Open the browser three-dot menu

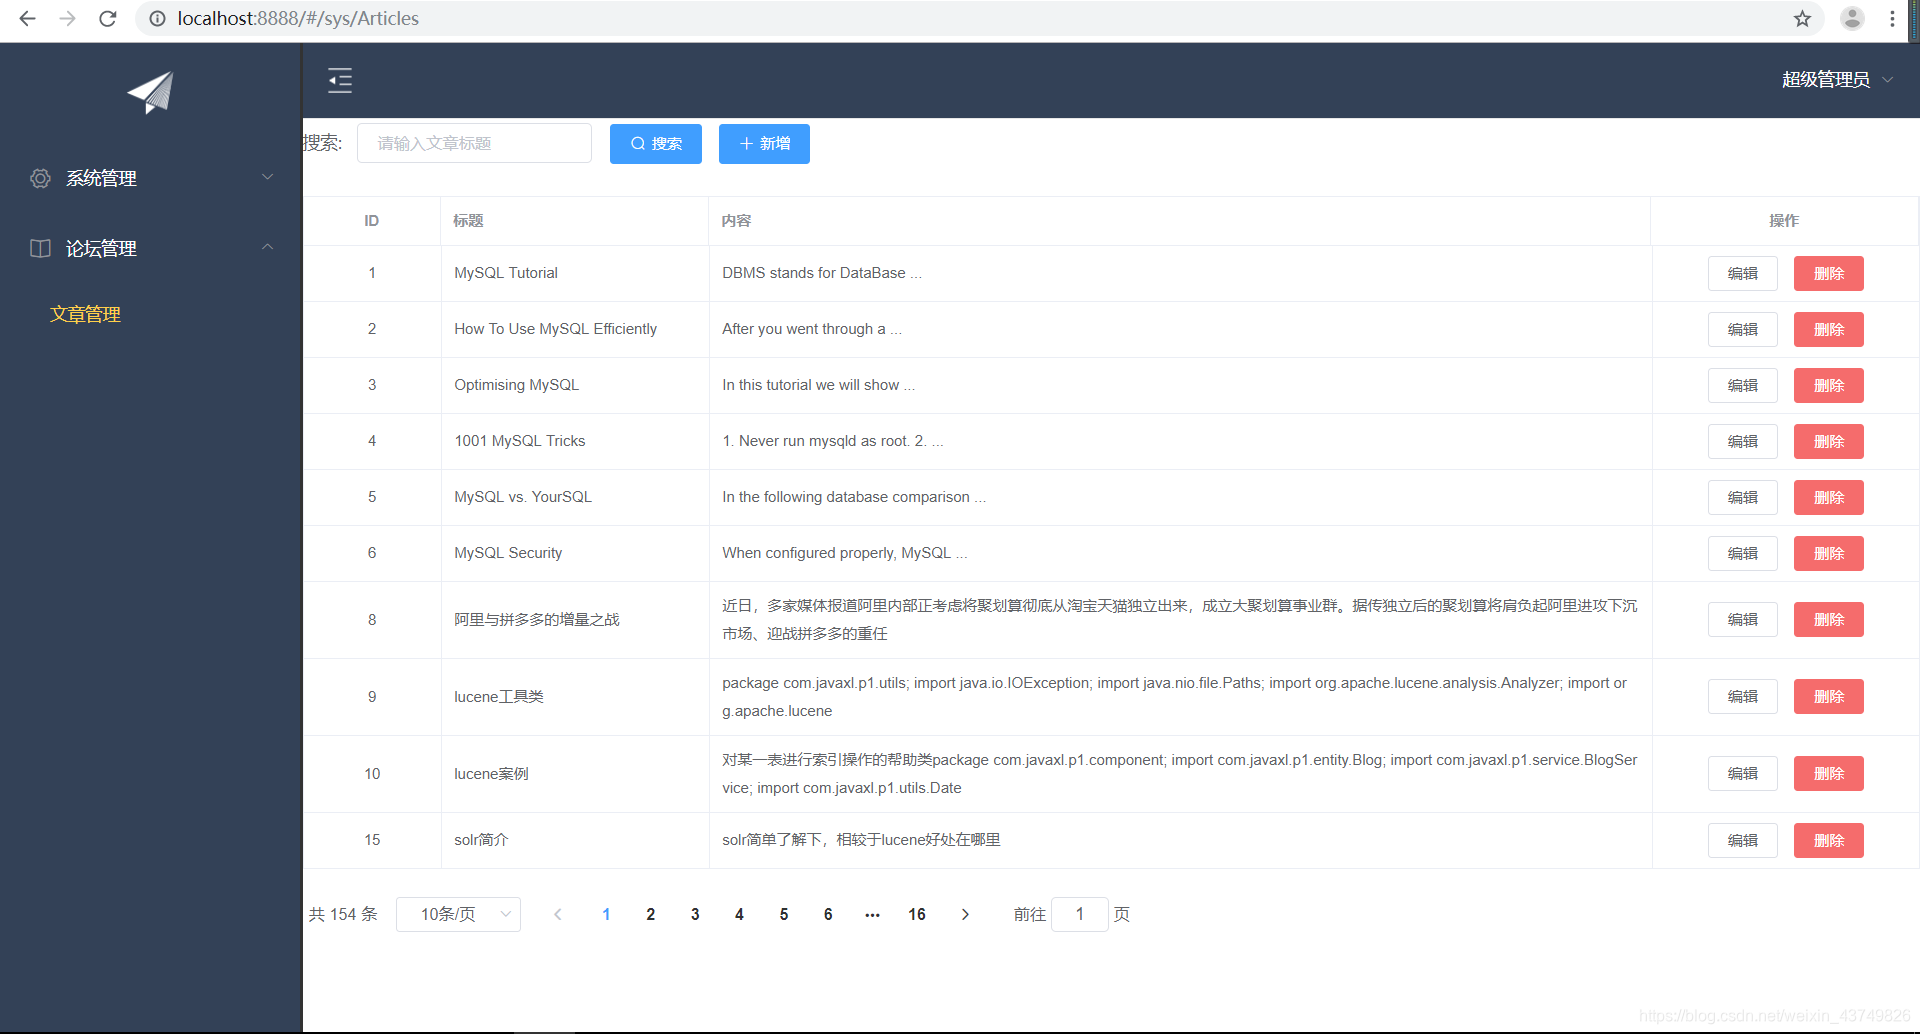1892,18
